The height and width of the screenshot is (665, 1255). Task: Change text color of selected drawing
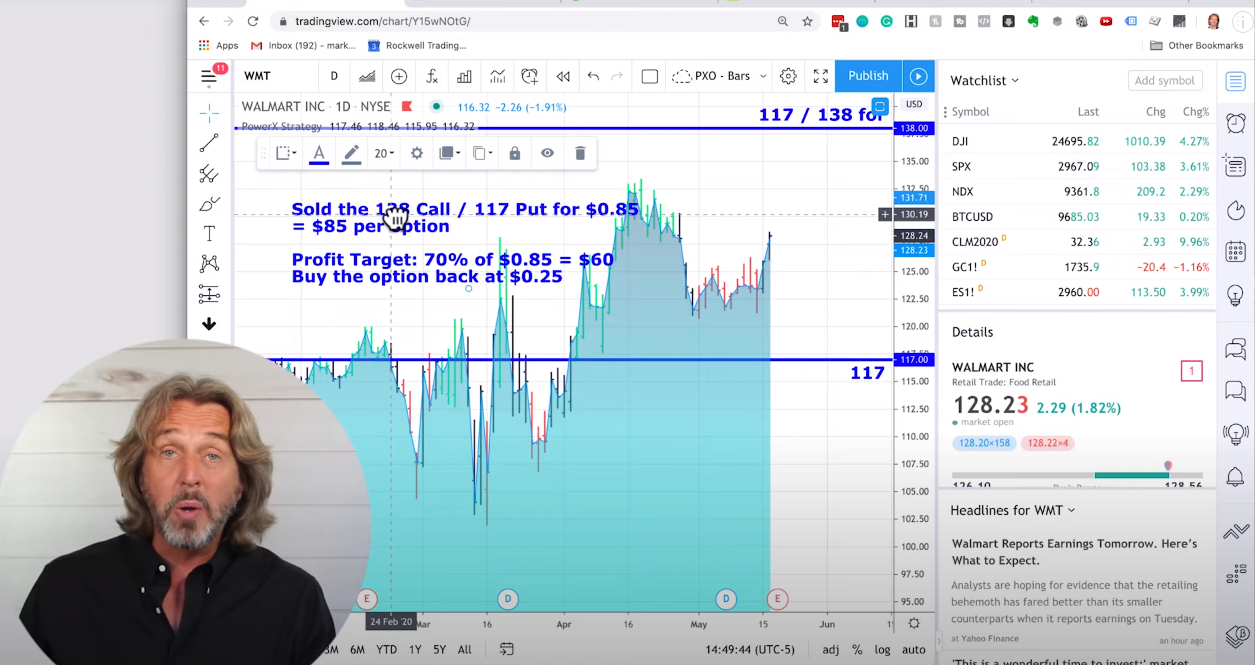click(x=318, y=153)
